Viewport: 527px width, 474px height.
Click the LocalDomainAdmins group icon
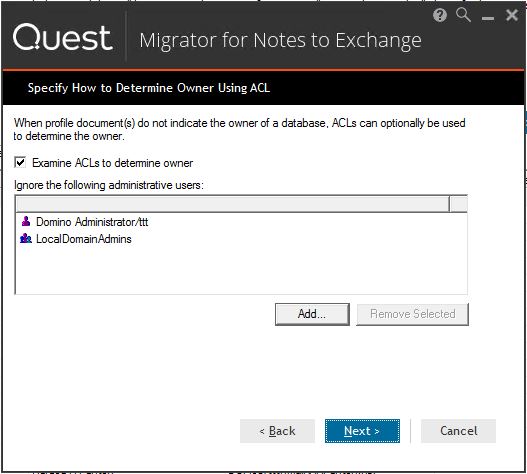click(x=26, y=239)
